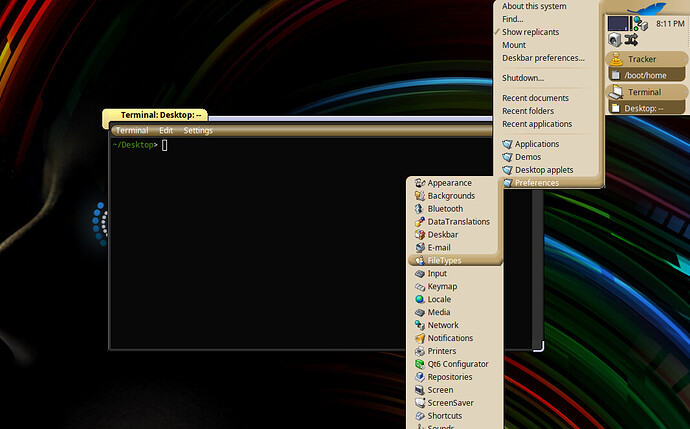Click the Notifications icon
Screen dimensions: 690x429
pos(420,338)
